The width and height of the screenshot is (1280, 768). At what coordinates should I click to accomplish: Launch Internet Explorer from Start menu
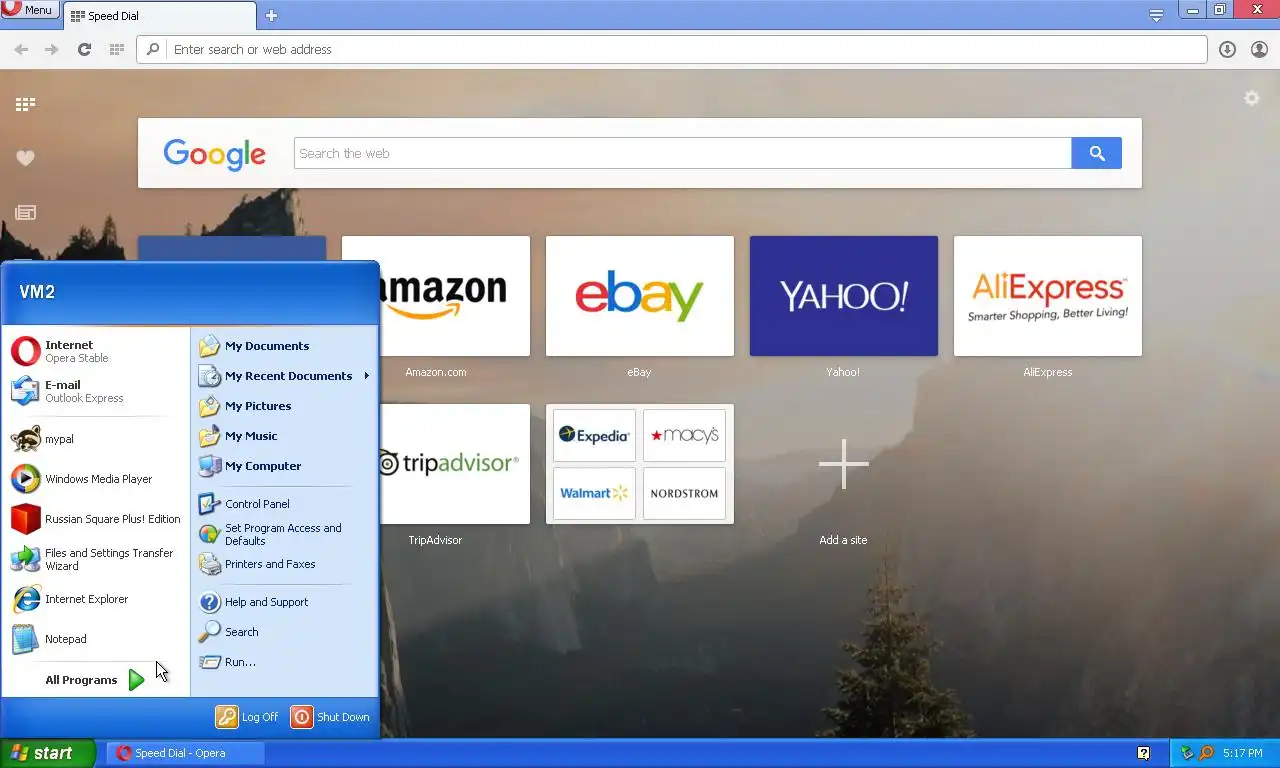click(x=96, y=599)
